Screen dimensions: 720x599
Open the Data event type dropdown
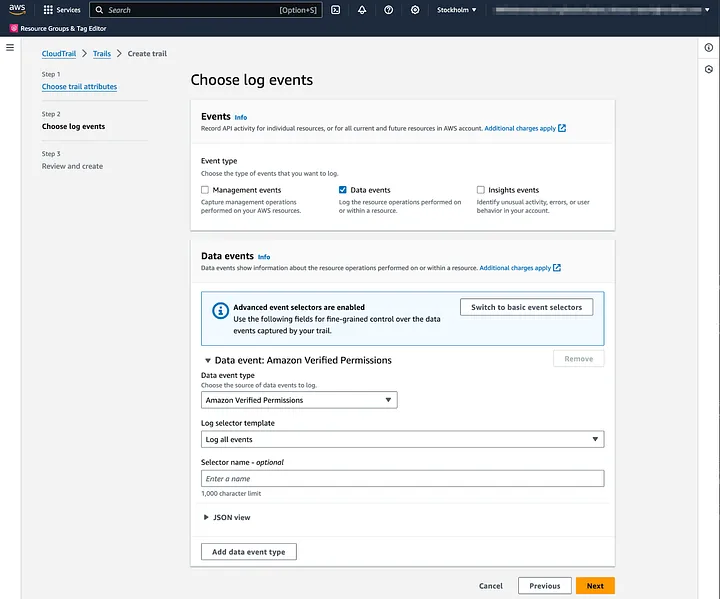[x=299, y=400]
